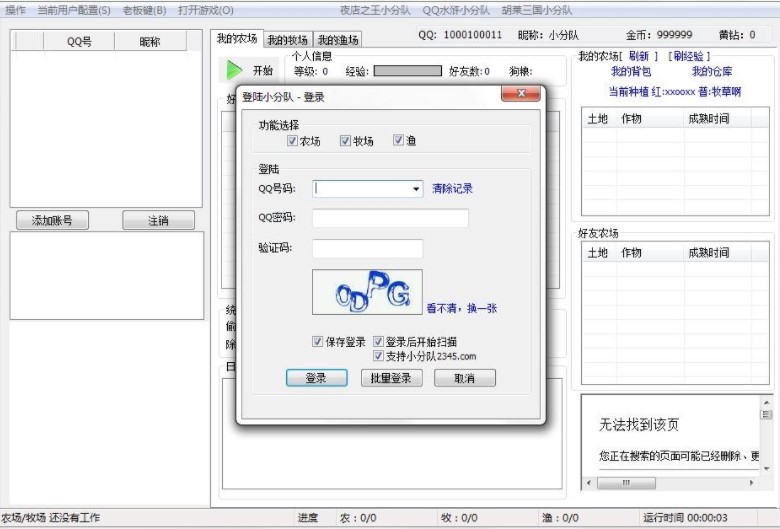The image size is (780, 529).
Task: Click the 昵称 column header
Action: [150, 41]
